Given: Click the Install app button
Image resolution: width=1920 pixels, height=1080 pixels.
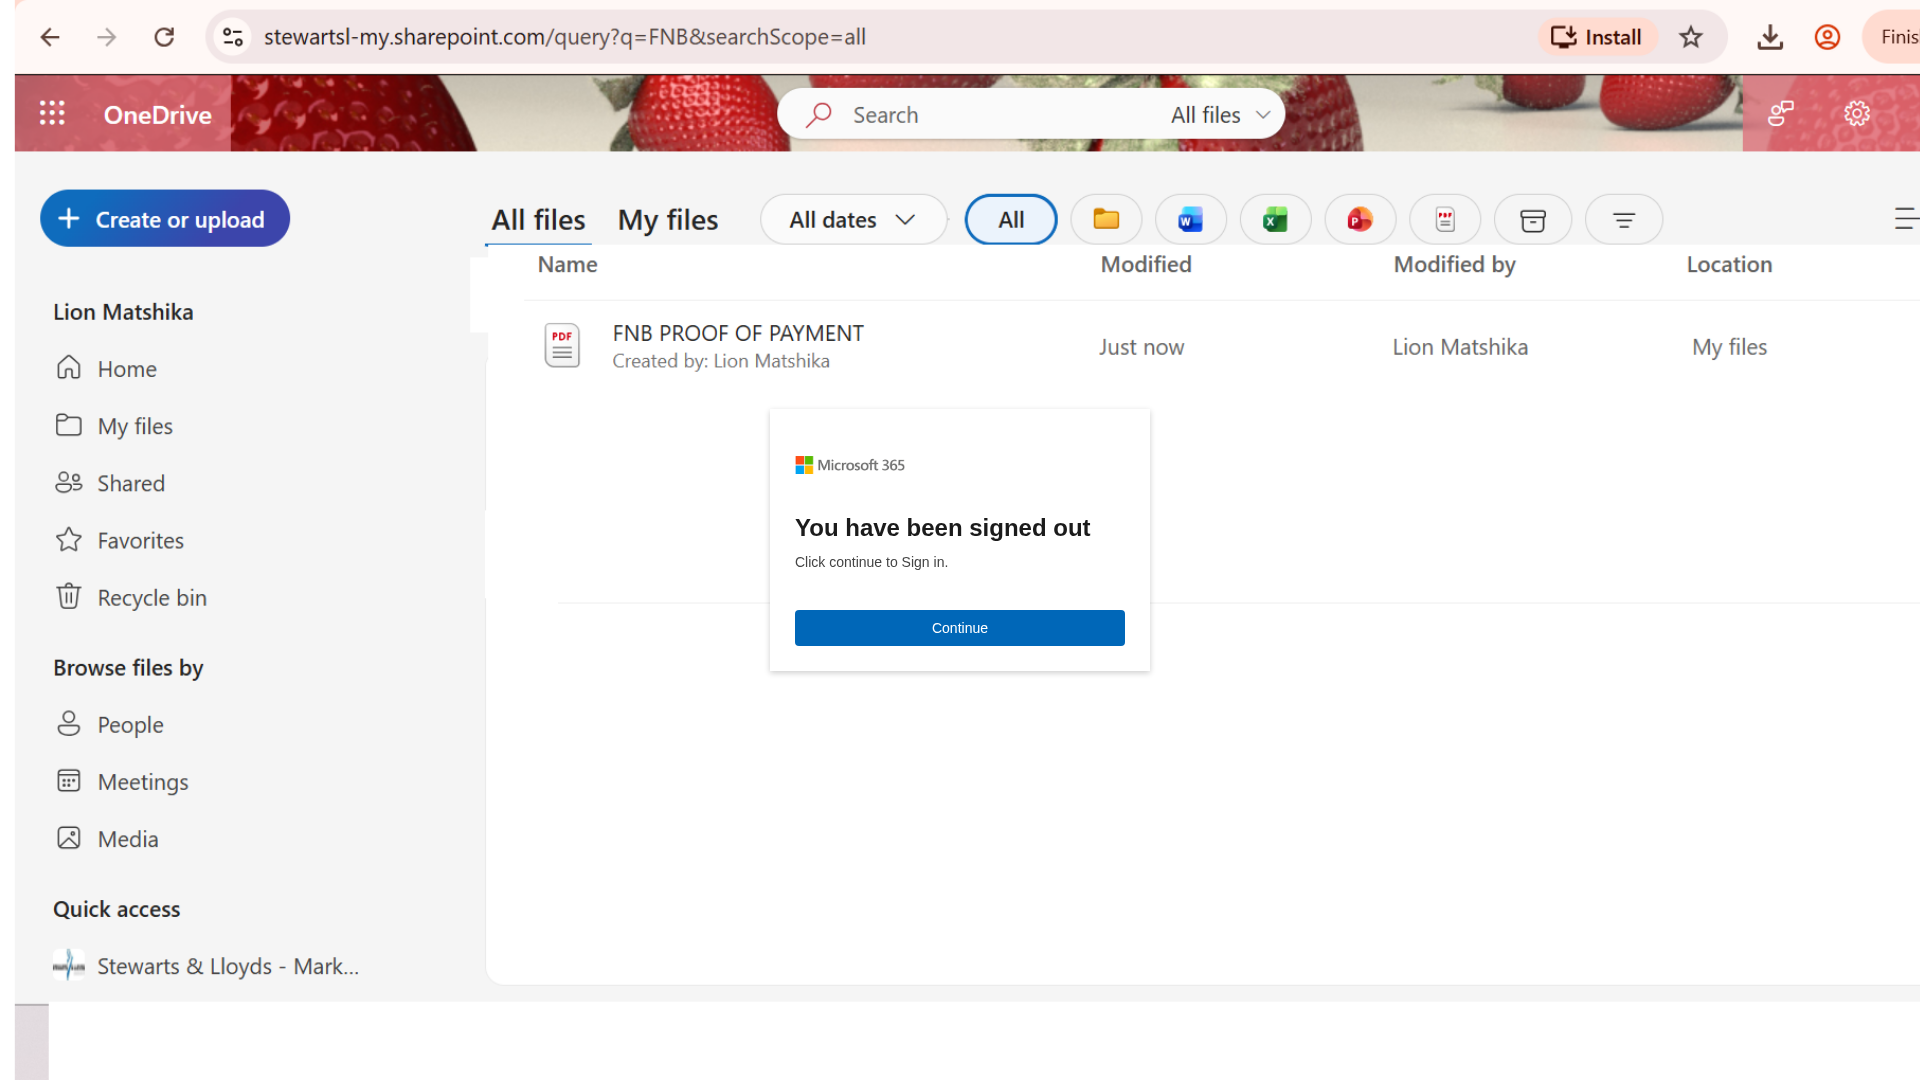Looking at the screenshot, I should pos(1597,37).
